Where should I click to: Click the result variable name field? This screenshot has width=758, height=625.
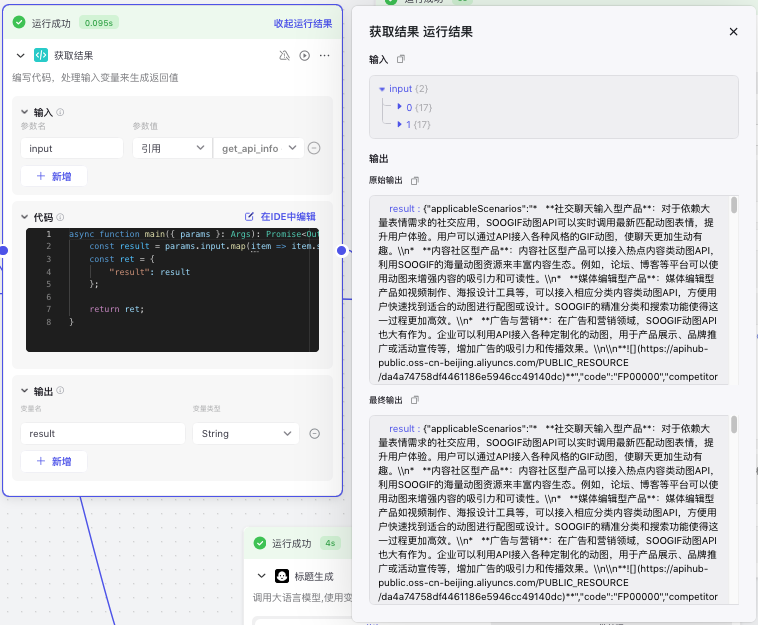pyautogui.click(x=103, y=433)
